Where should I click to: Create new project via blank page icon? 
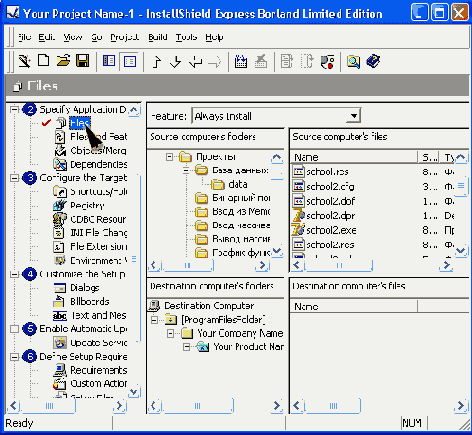43,61
